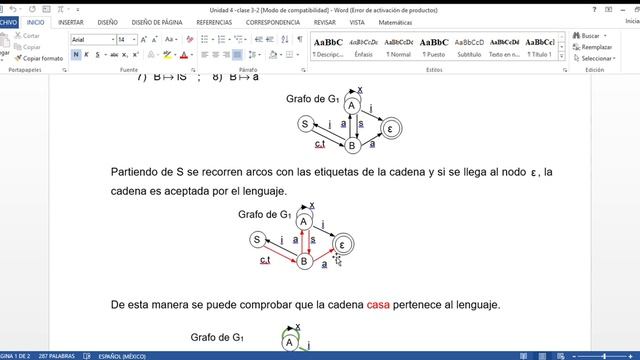This screenshot has width=640, height=360.
Task: Click the shading paint bucket icon
Action: point(273,55)
